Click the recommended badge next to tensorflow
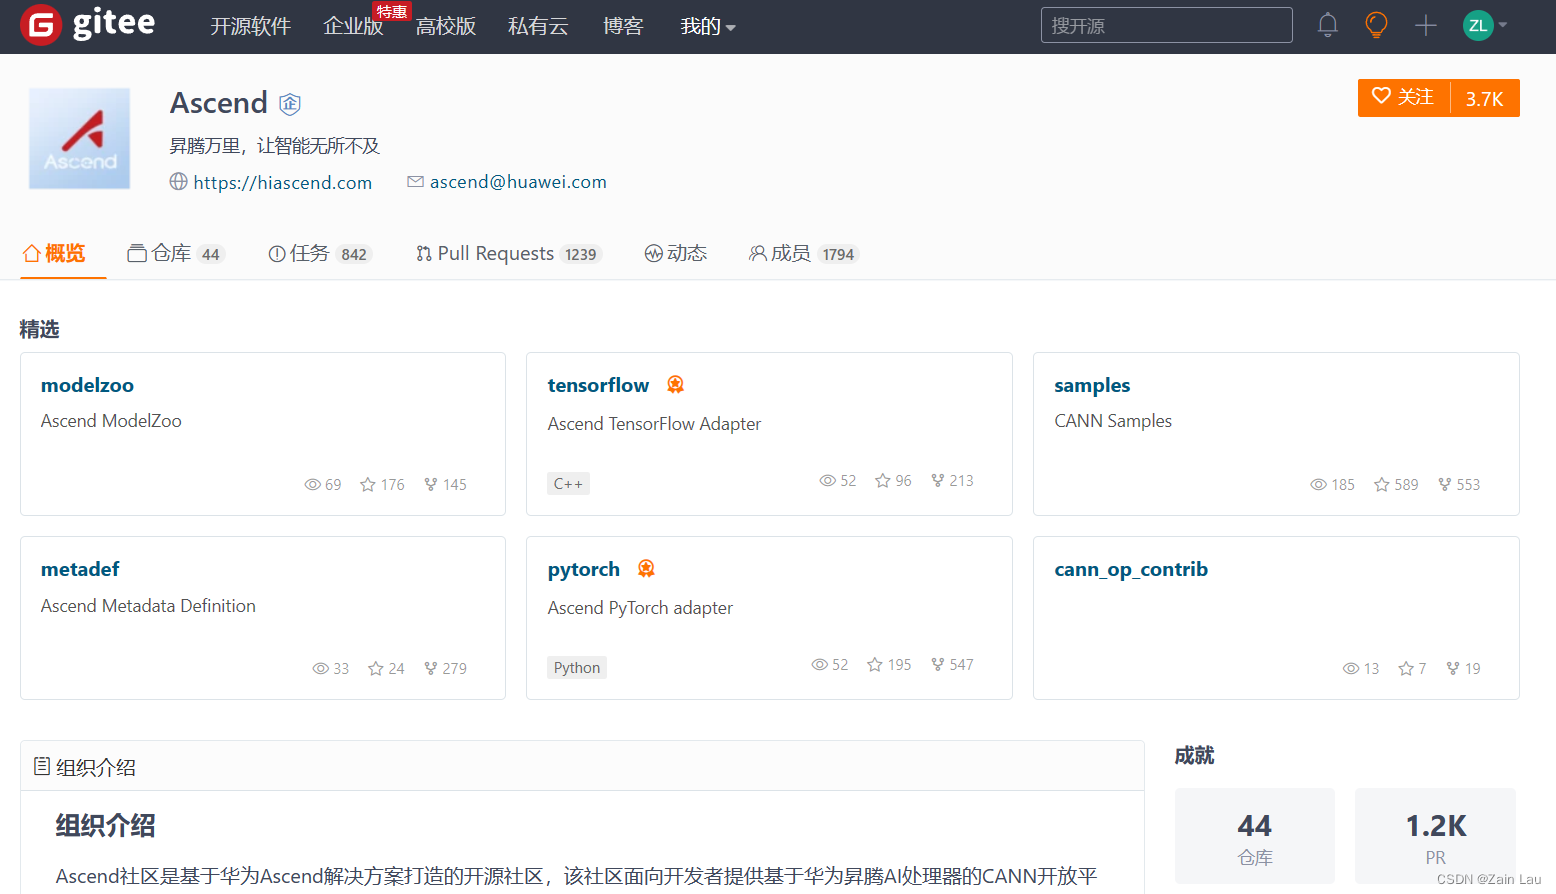The image size is (1556, 894). coord(675,385)
